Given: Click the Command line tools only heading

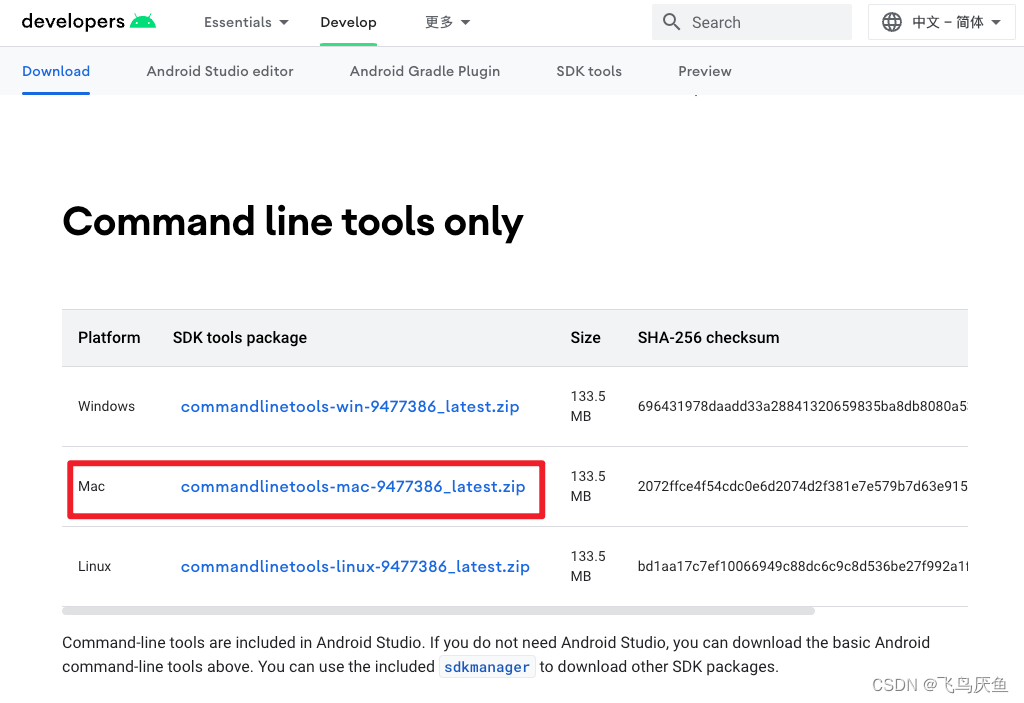Looking at the screenshot, I should [x=293, y=222].
